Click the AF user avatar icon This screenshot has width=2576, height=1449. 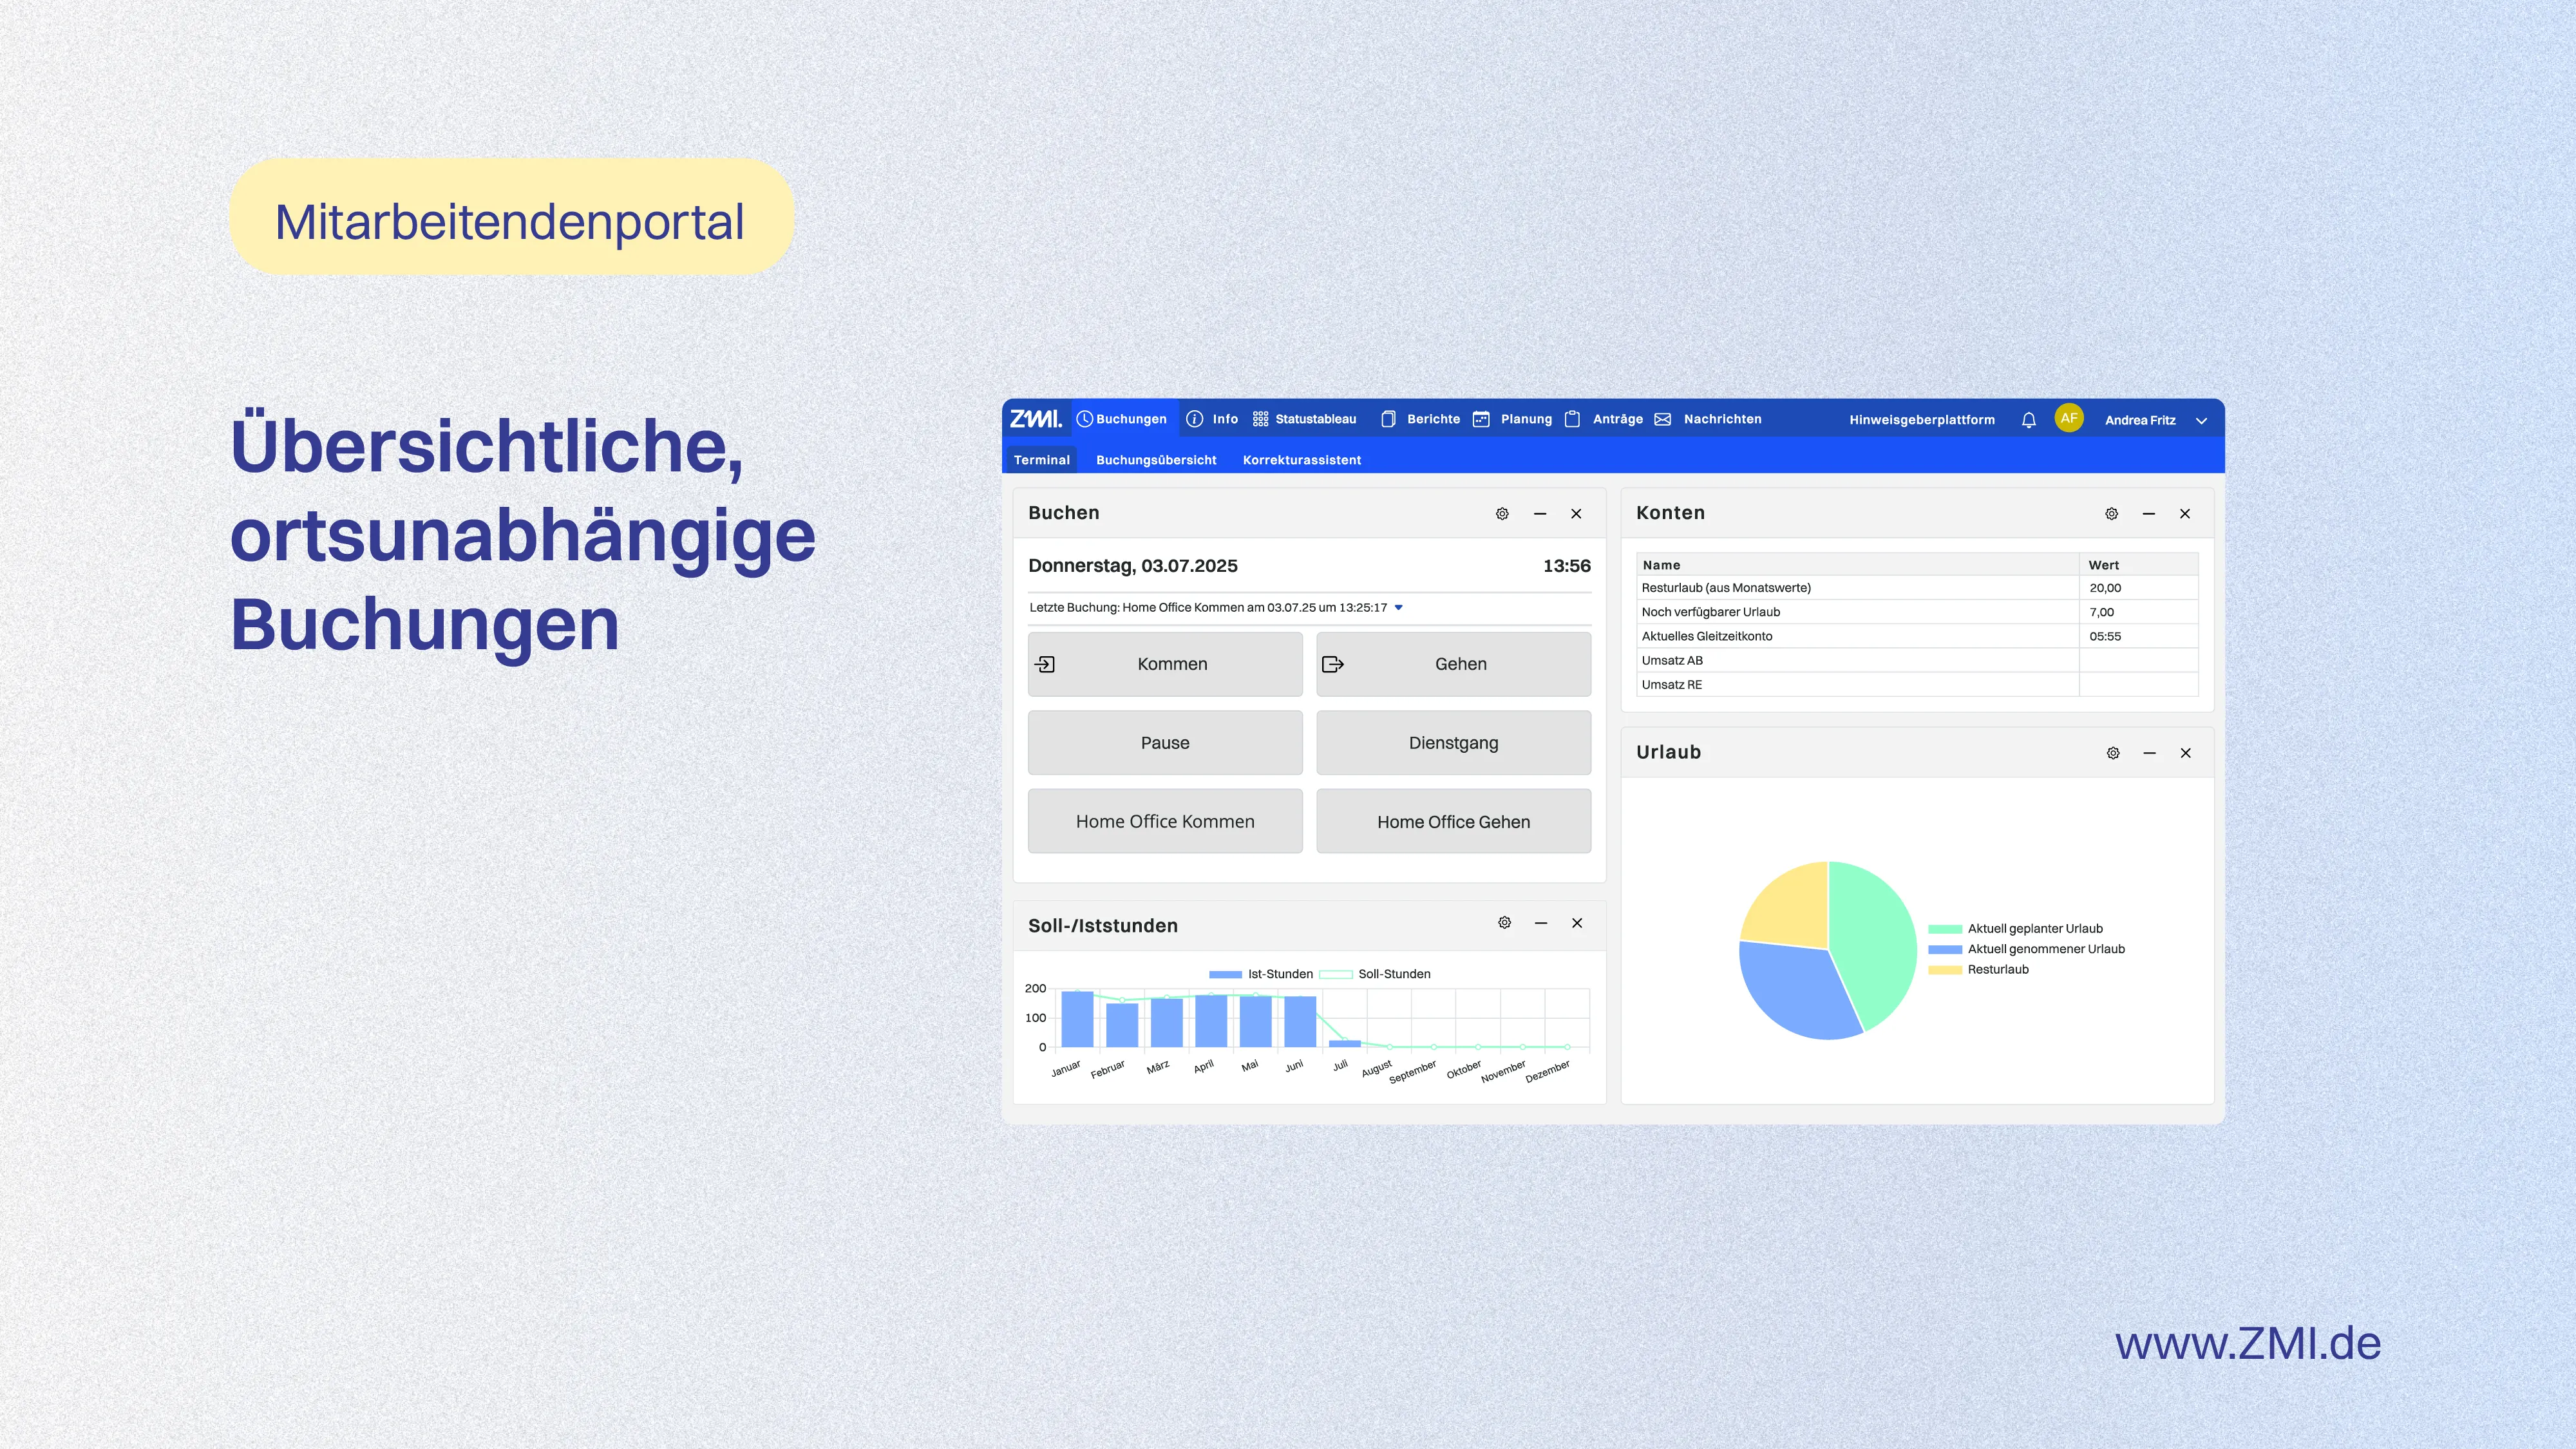coord(2068,418)
